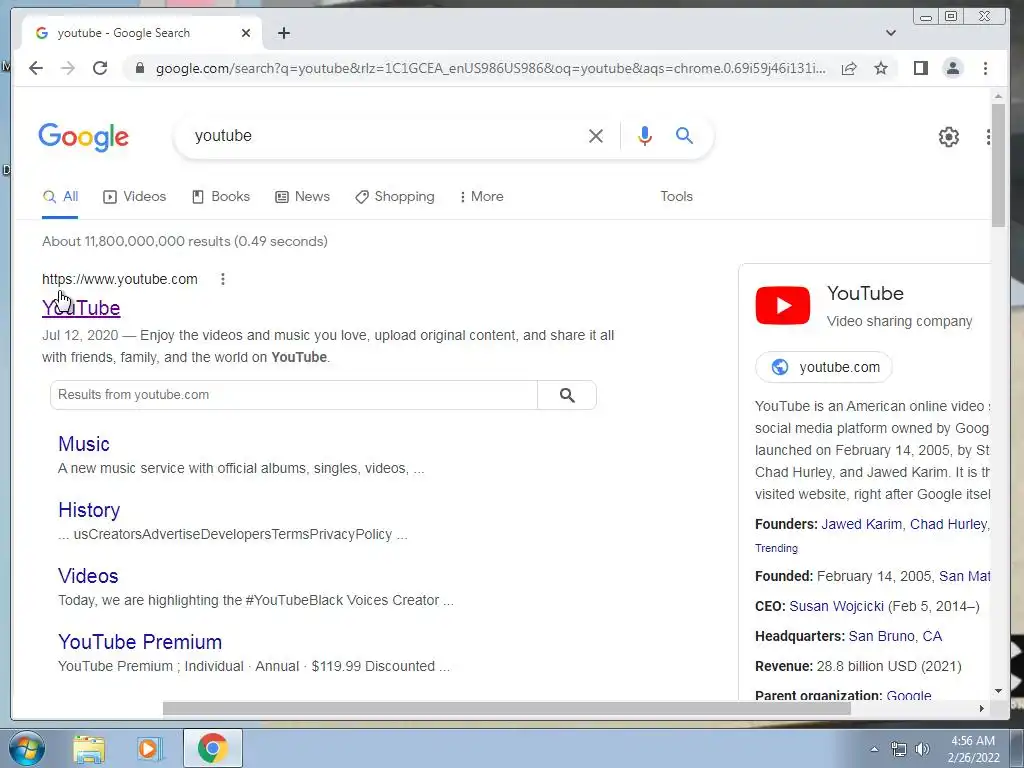Open the YouTube main result link

coord(81,308)
